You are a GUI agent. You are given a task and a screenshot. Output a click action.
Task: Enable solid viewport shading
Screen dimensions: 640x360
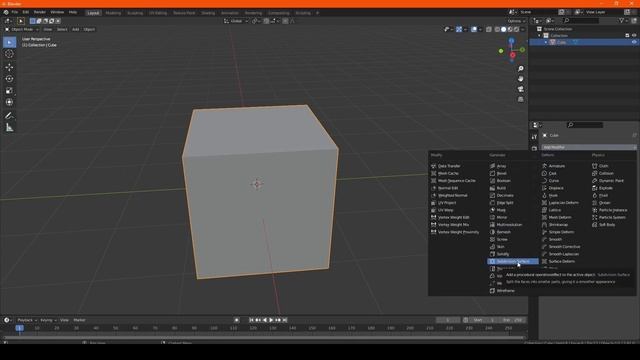[x=503, y=29]
